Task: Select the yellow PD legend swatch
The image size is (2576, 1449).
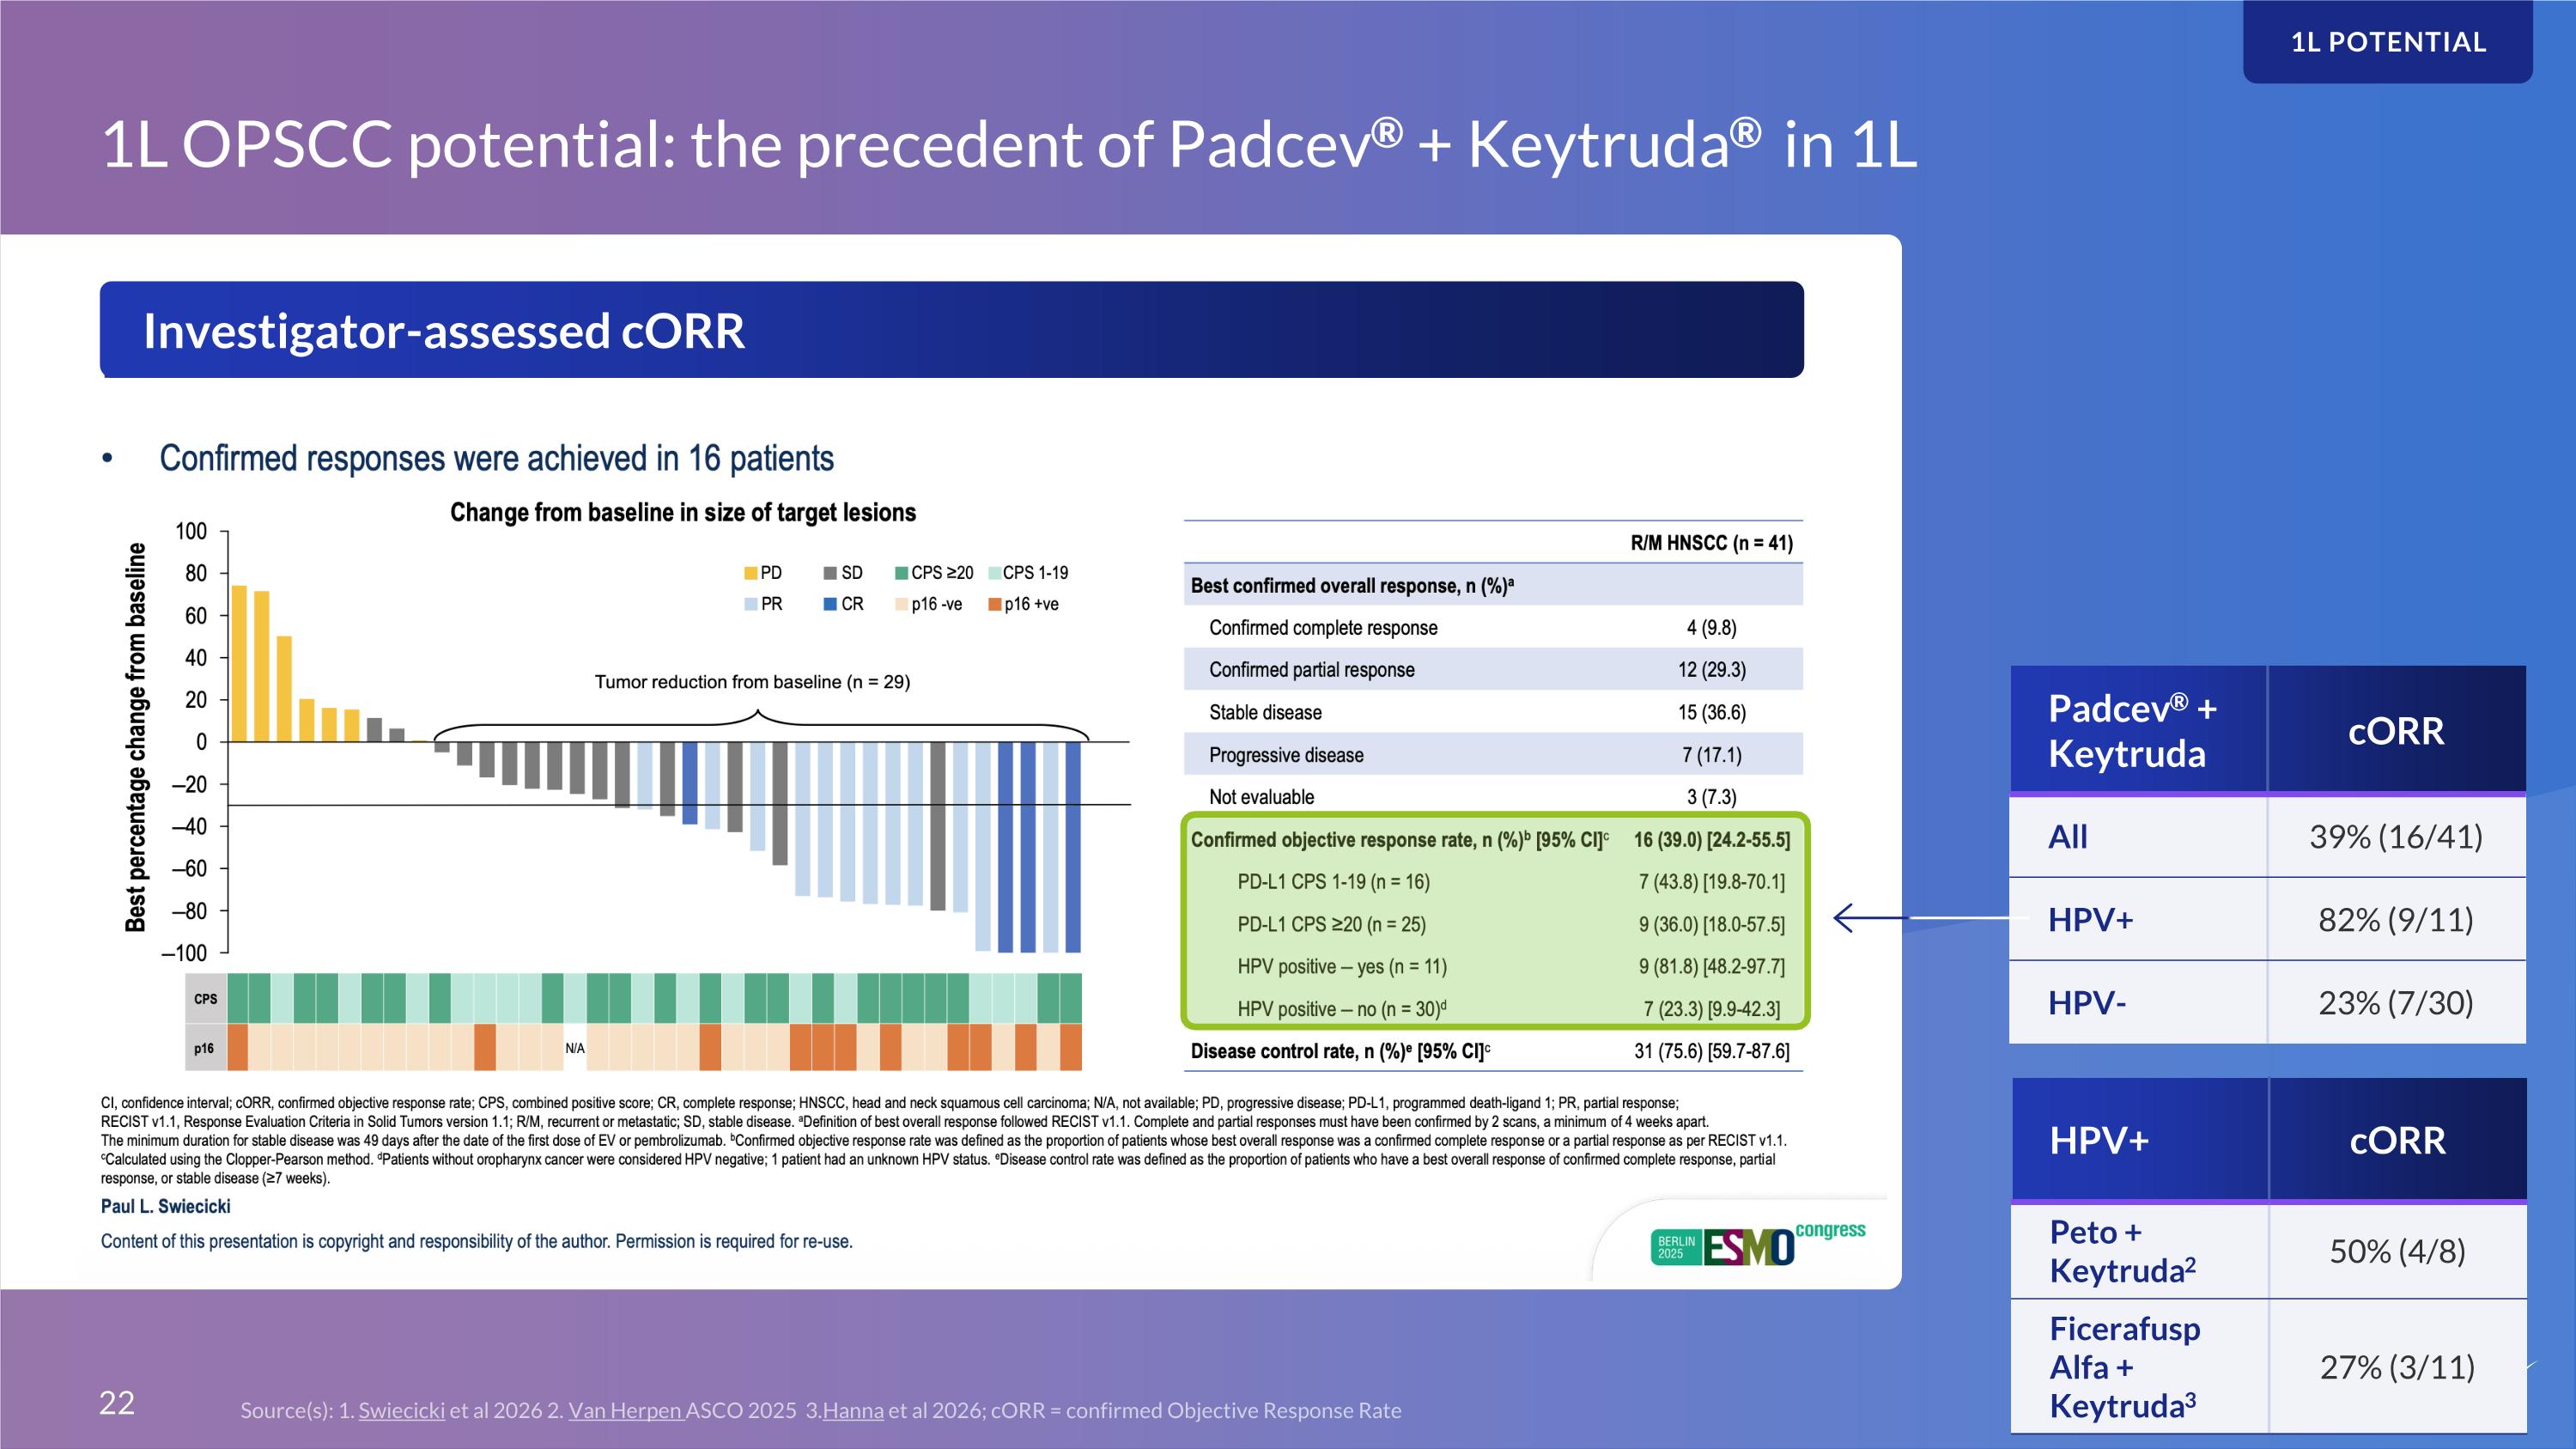Action: point(750,573)
